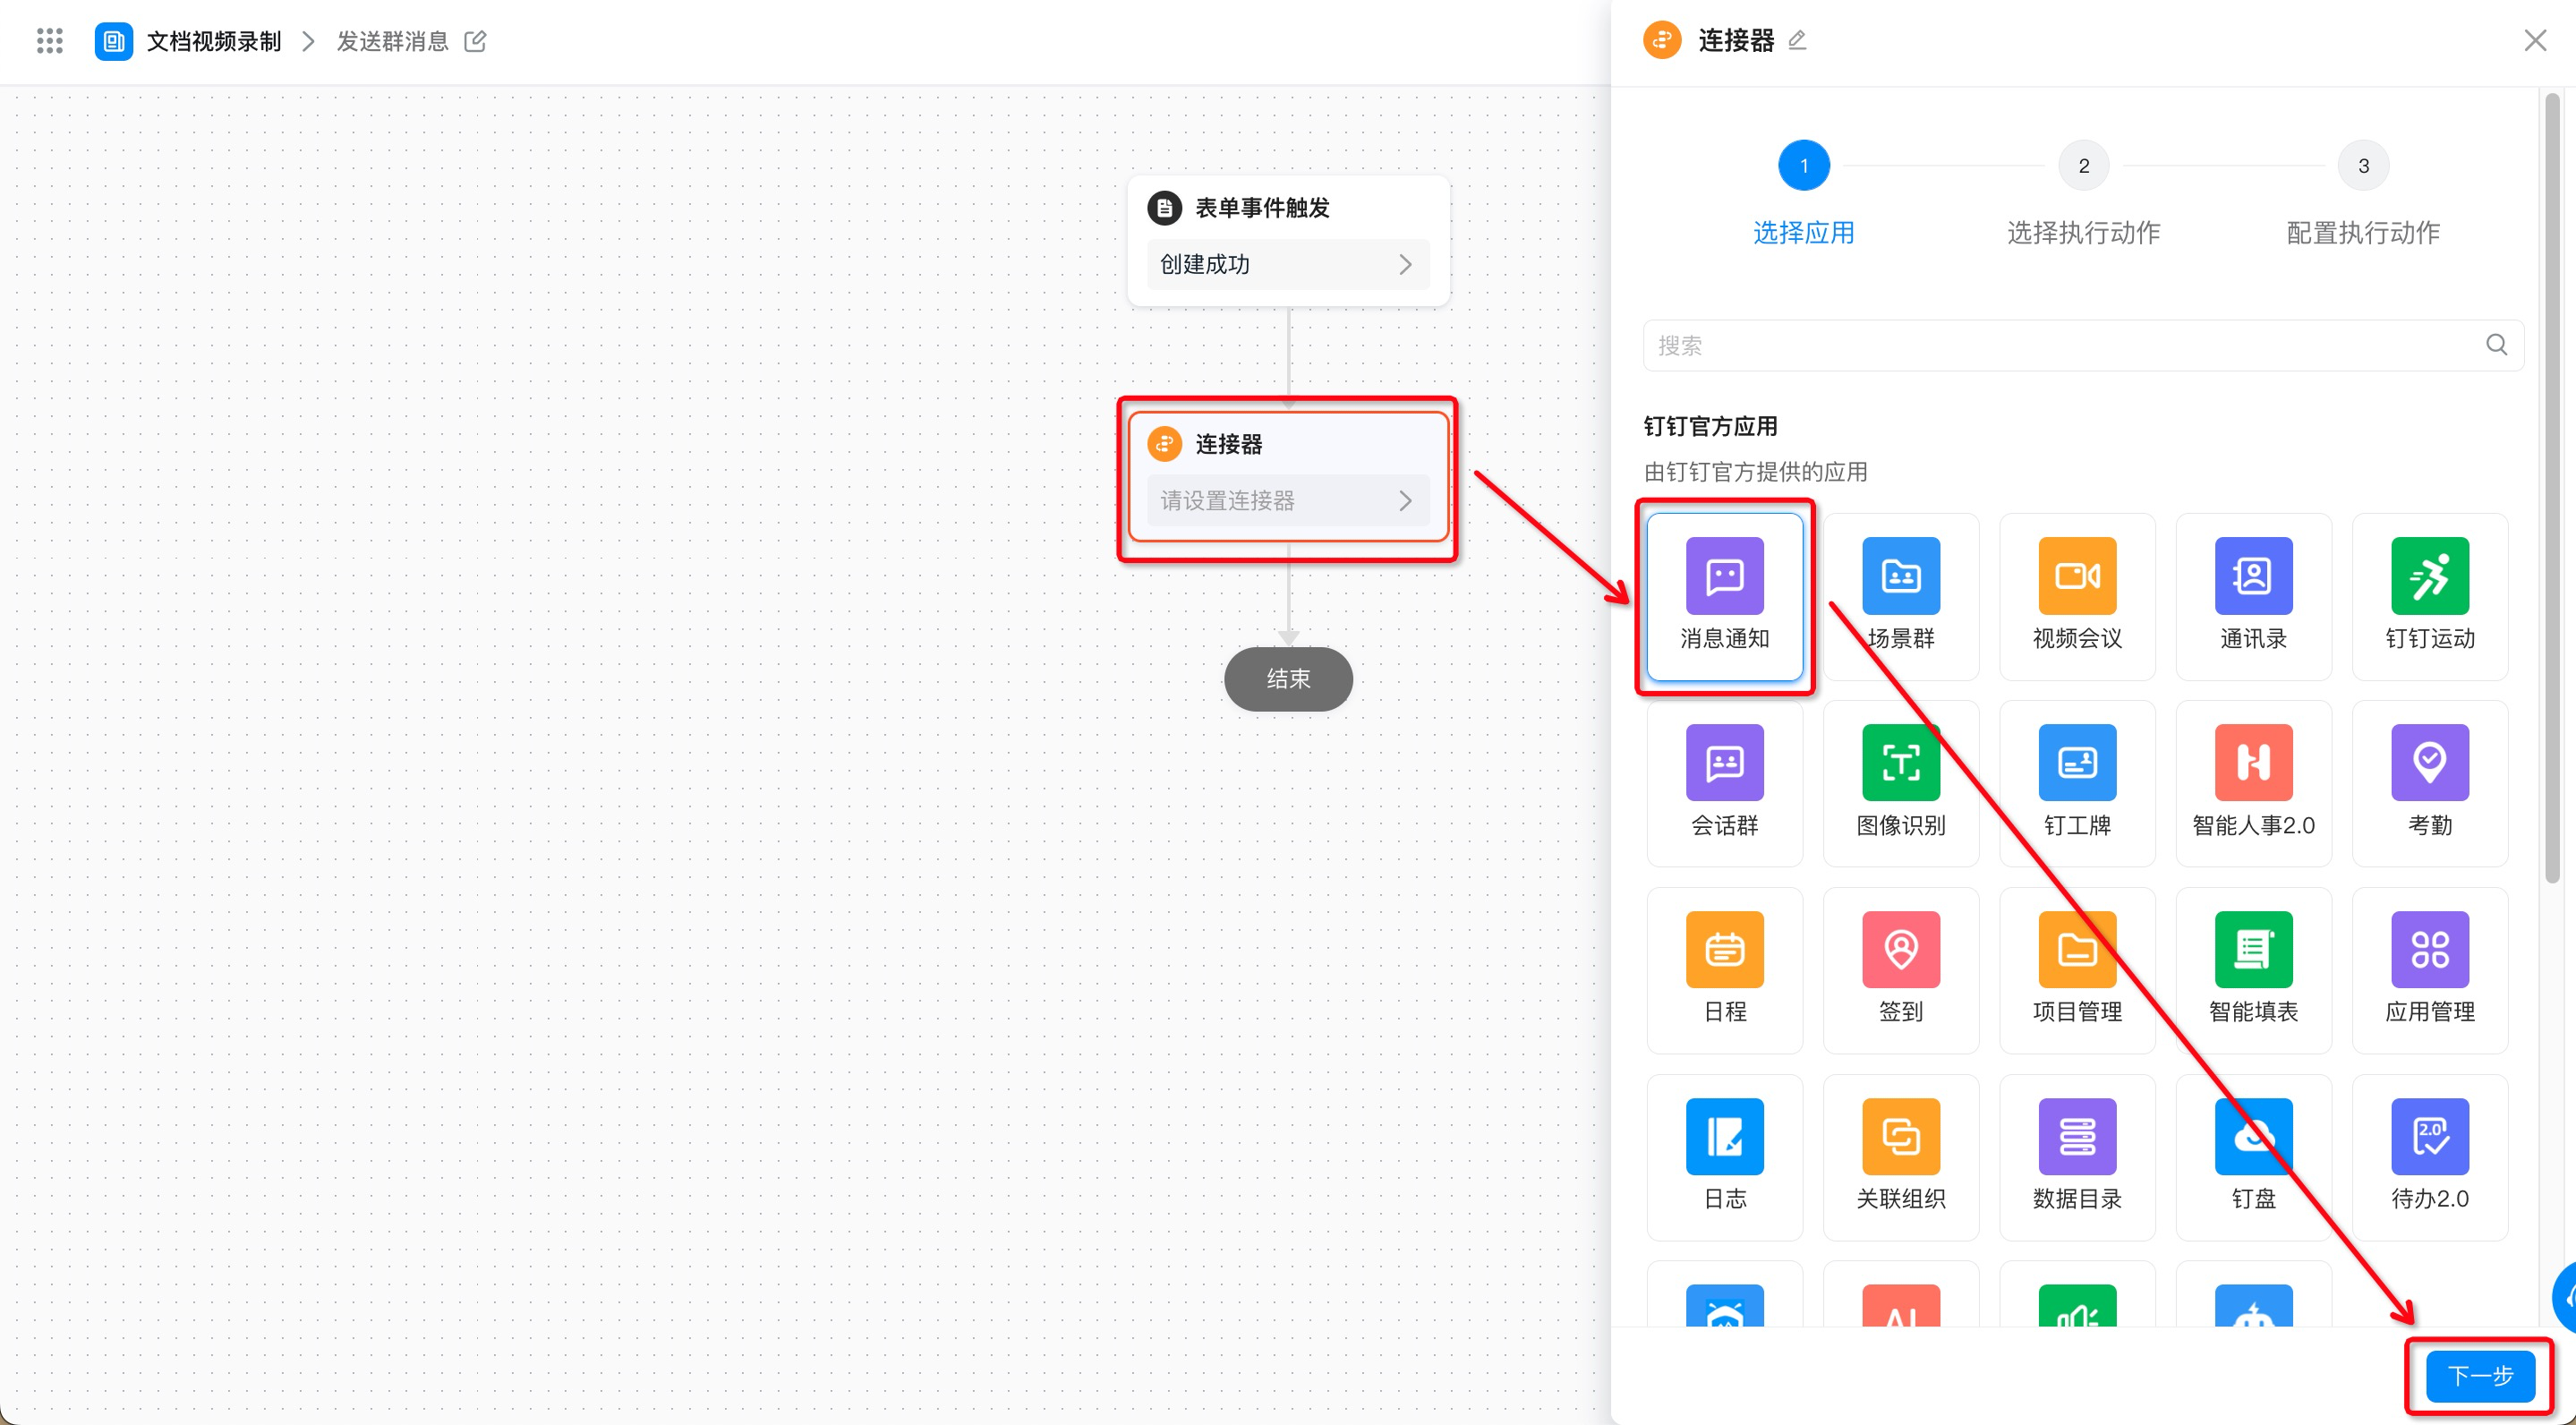Viewport: 2576px width, 1425px height.
Task: Close the 连接器 side panel
Action: [x=2535, y=40]
